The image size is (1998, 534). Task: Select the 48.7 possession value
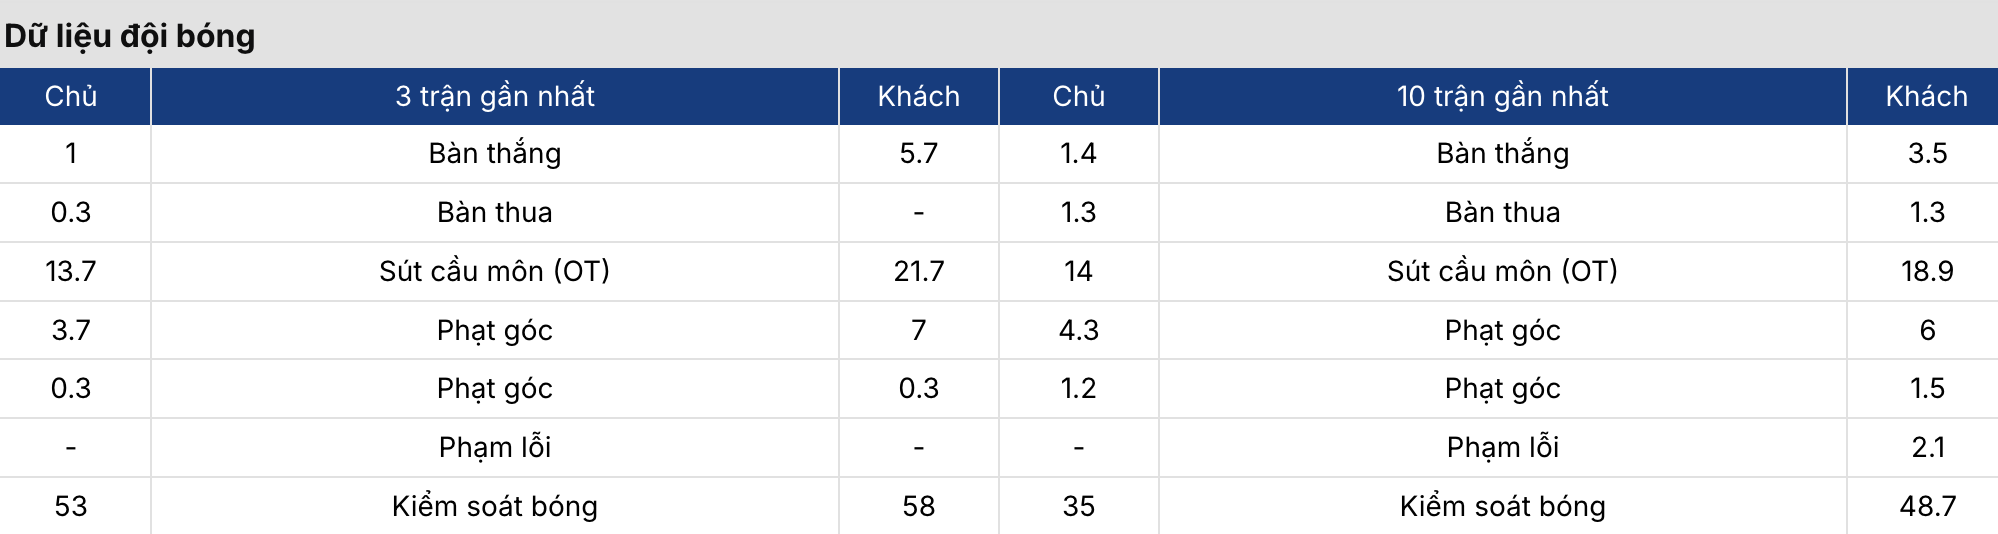[x=1927, y=506]
